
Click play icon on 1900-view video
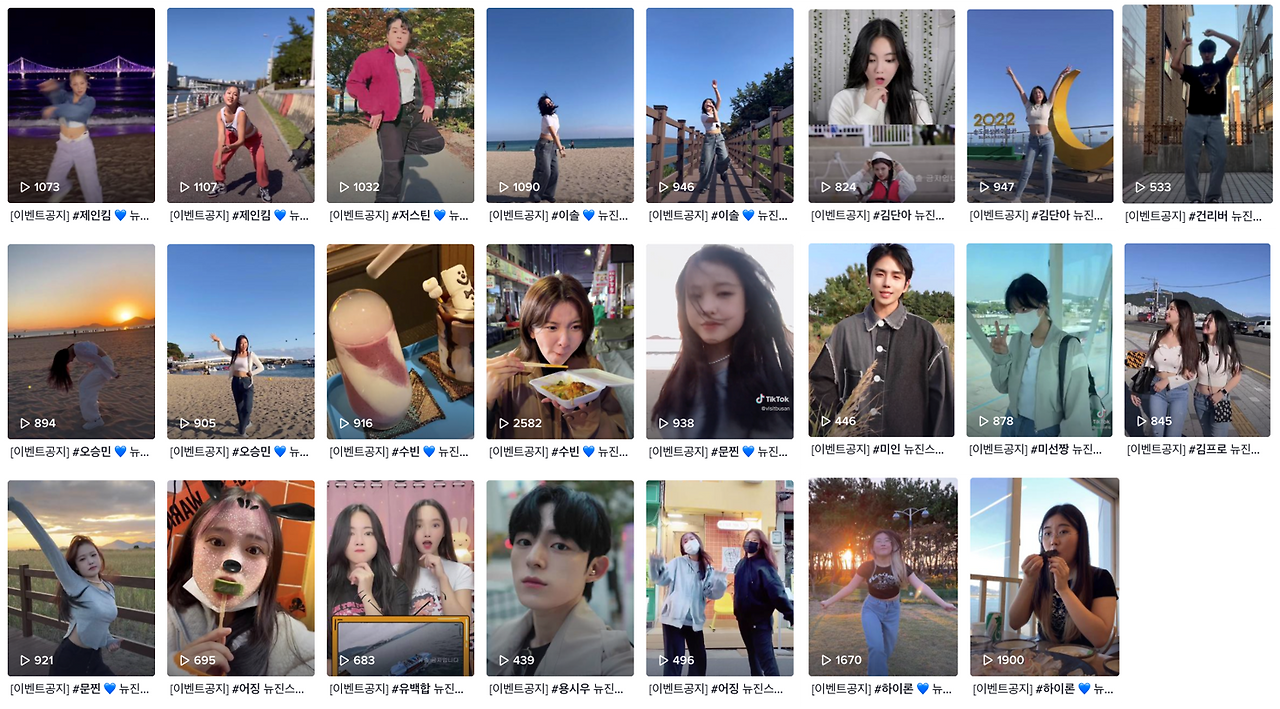coord(989,660)
